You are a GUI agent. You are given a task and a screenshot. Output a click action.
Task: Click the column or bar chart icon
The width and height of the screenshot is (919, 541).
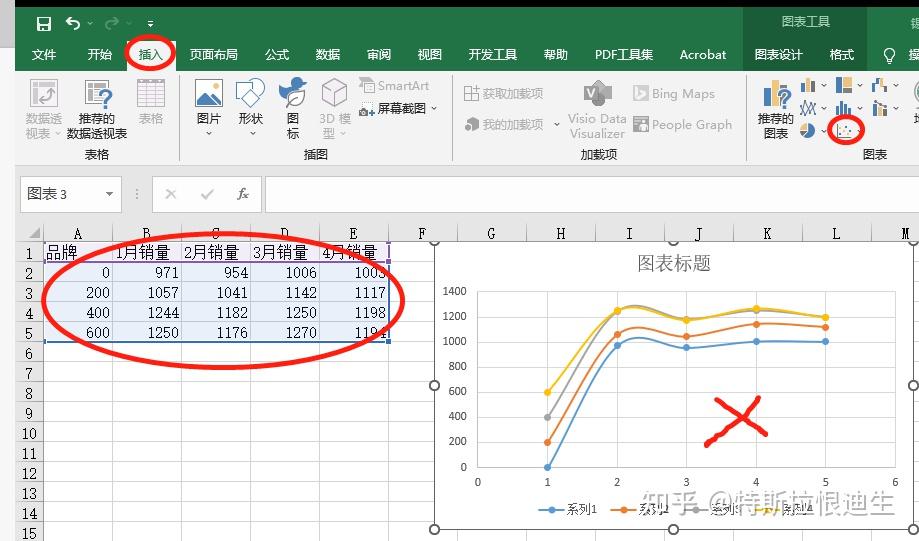[x=808, y=86]
